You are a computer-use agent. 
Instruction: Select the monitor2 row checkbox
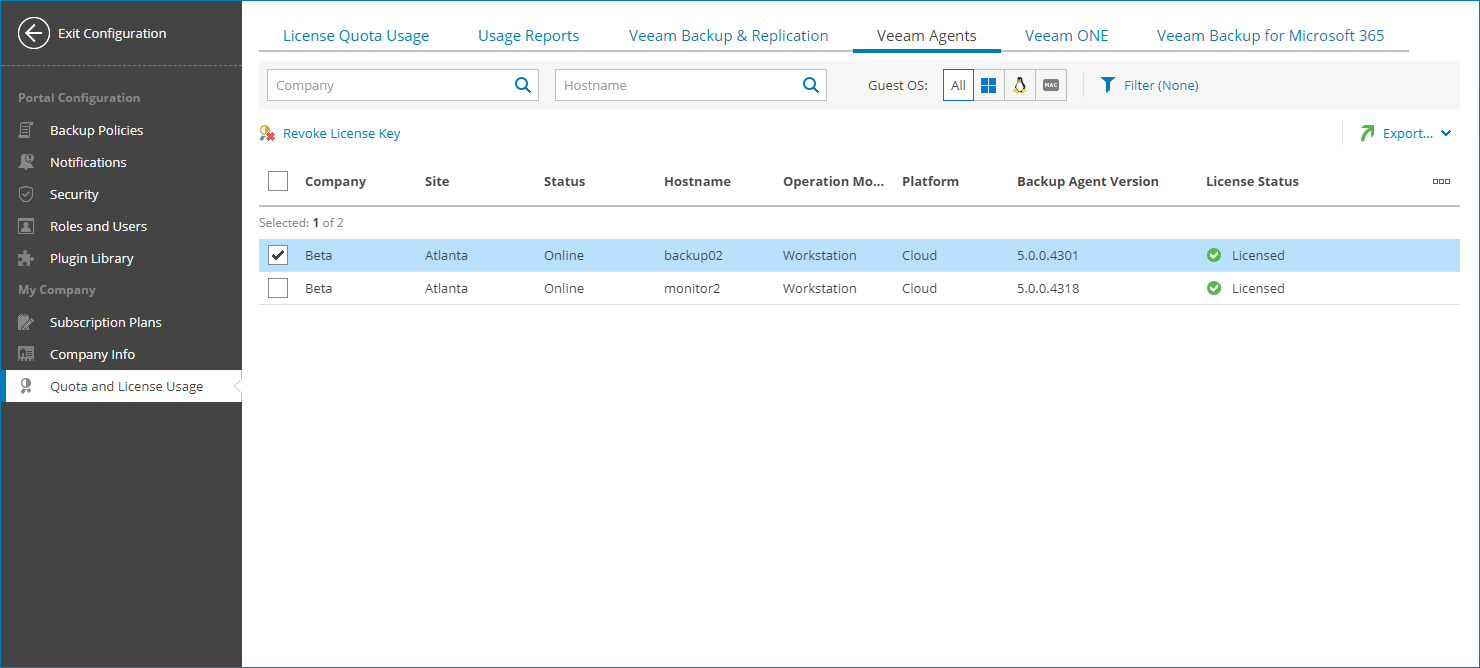coord(277,288)
